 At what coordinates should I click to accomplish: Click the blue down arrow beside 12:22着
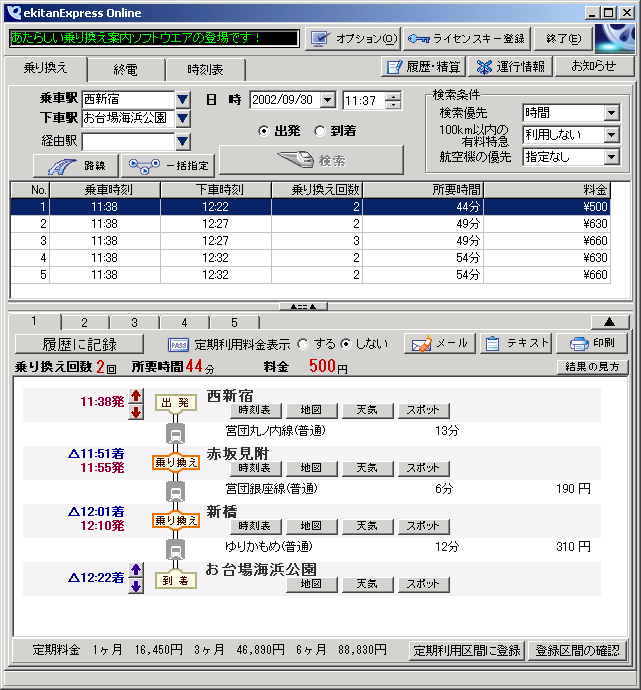(x=136, y=586)
